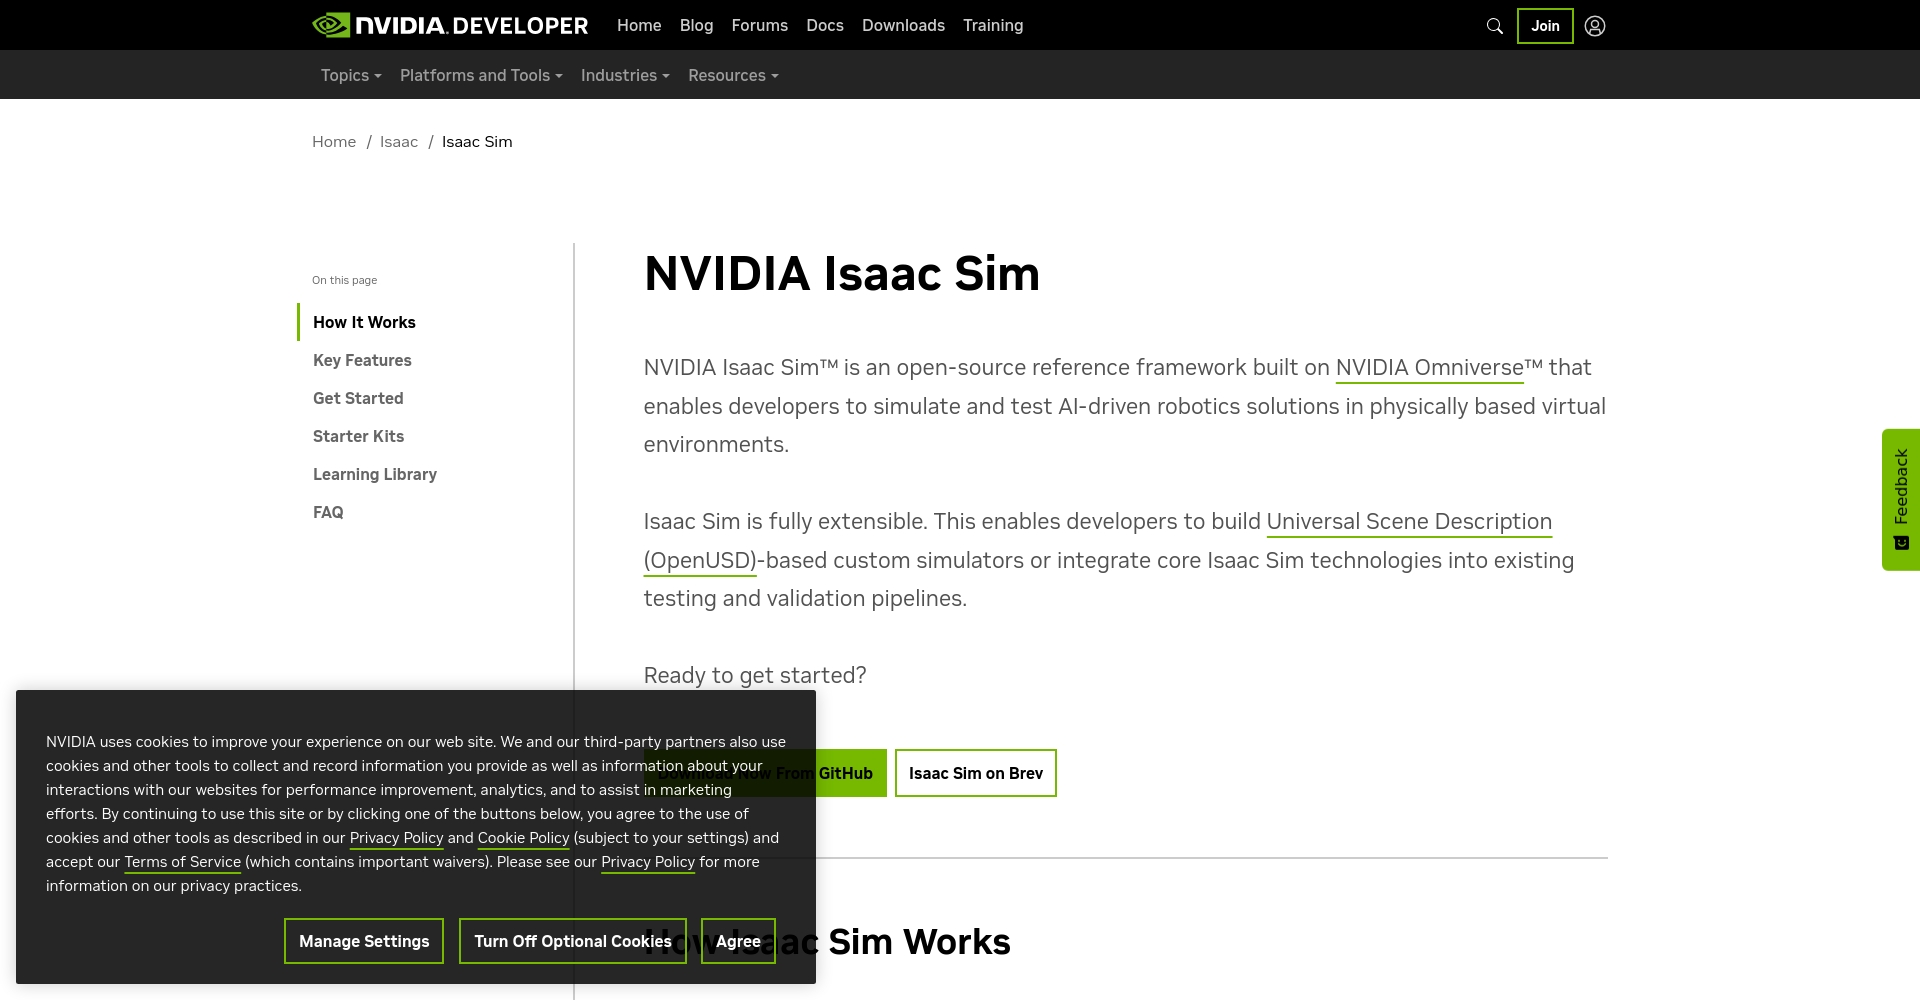The image size is (1920, 1000).
Task: Open the green Feedback side tab
Action: click(1900, 499)
